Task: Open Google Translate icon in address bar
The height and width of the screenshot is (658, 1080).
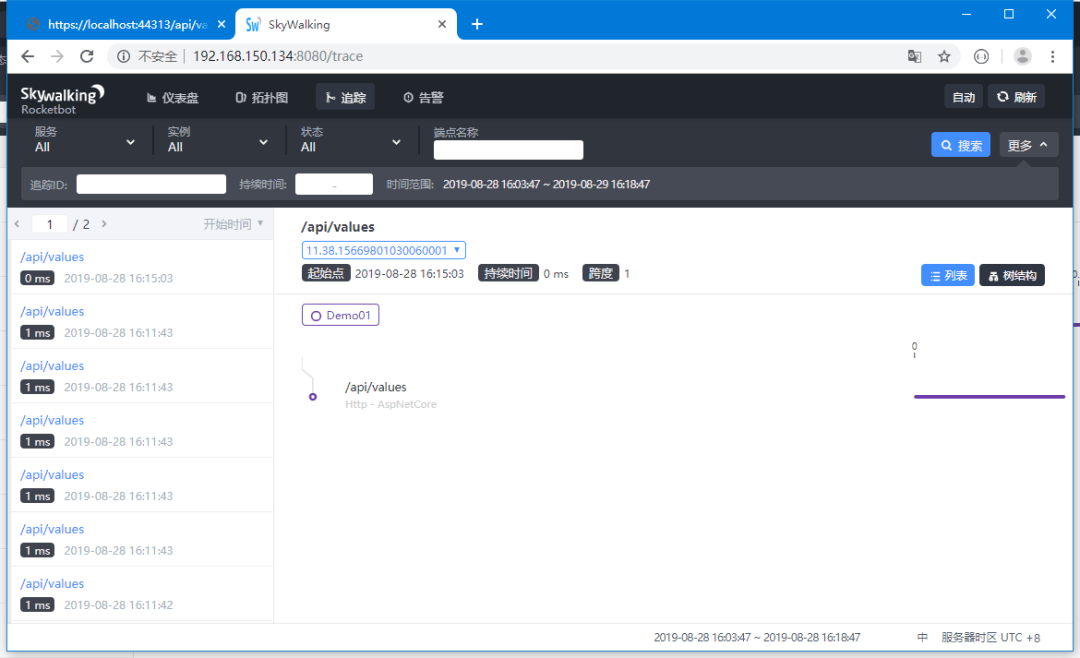Action: point(914,56)
